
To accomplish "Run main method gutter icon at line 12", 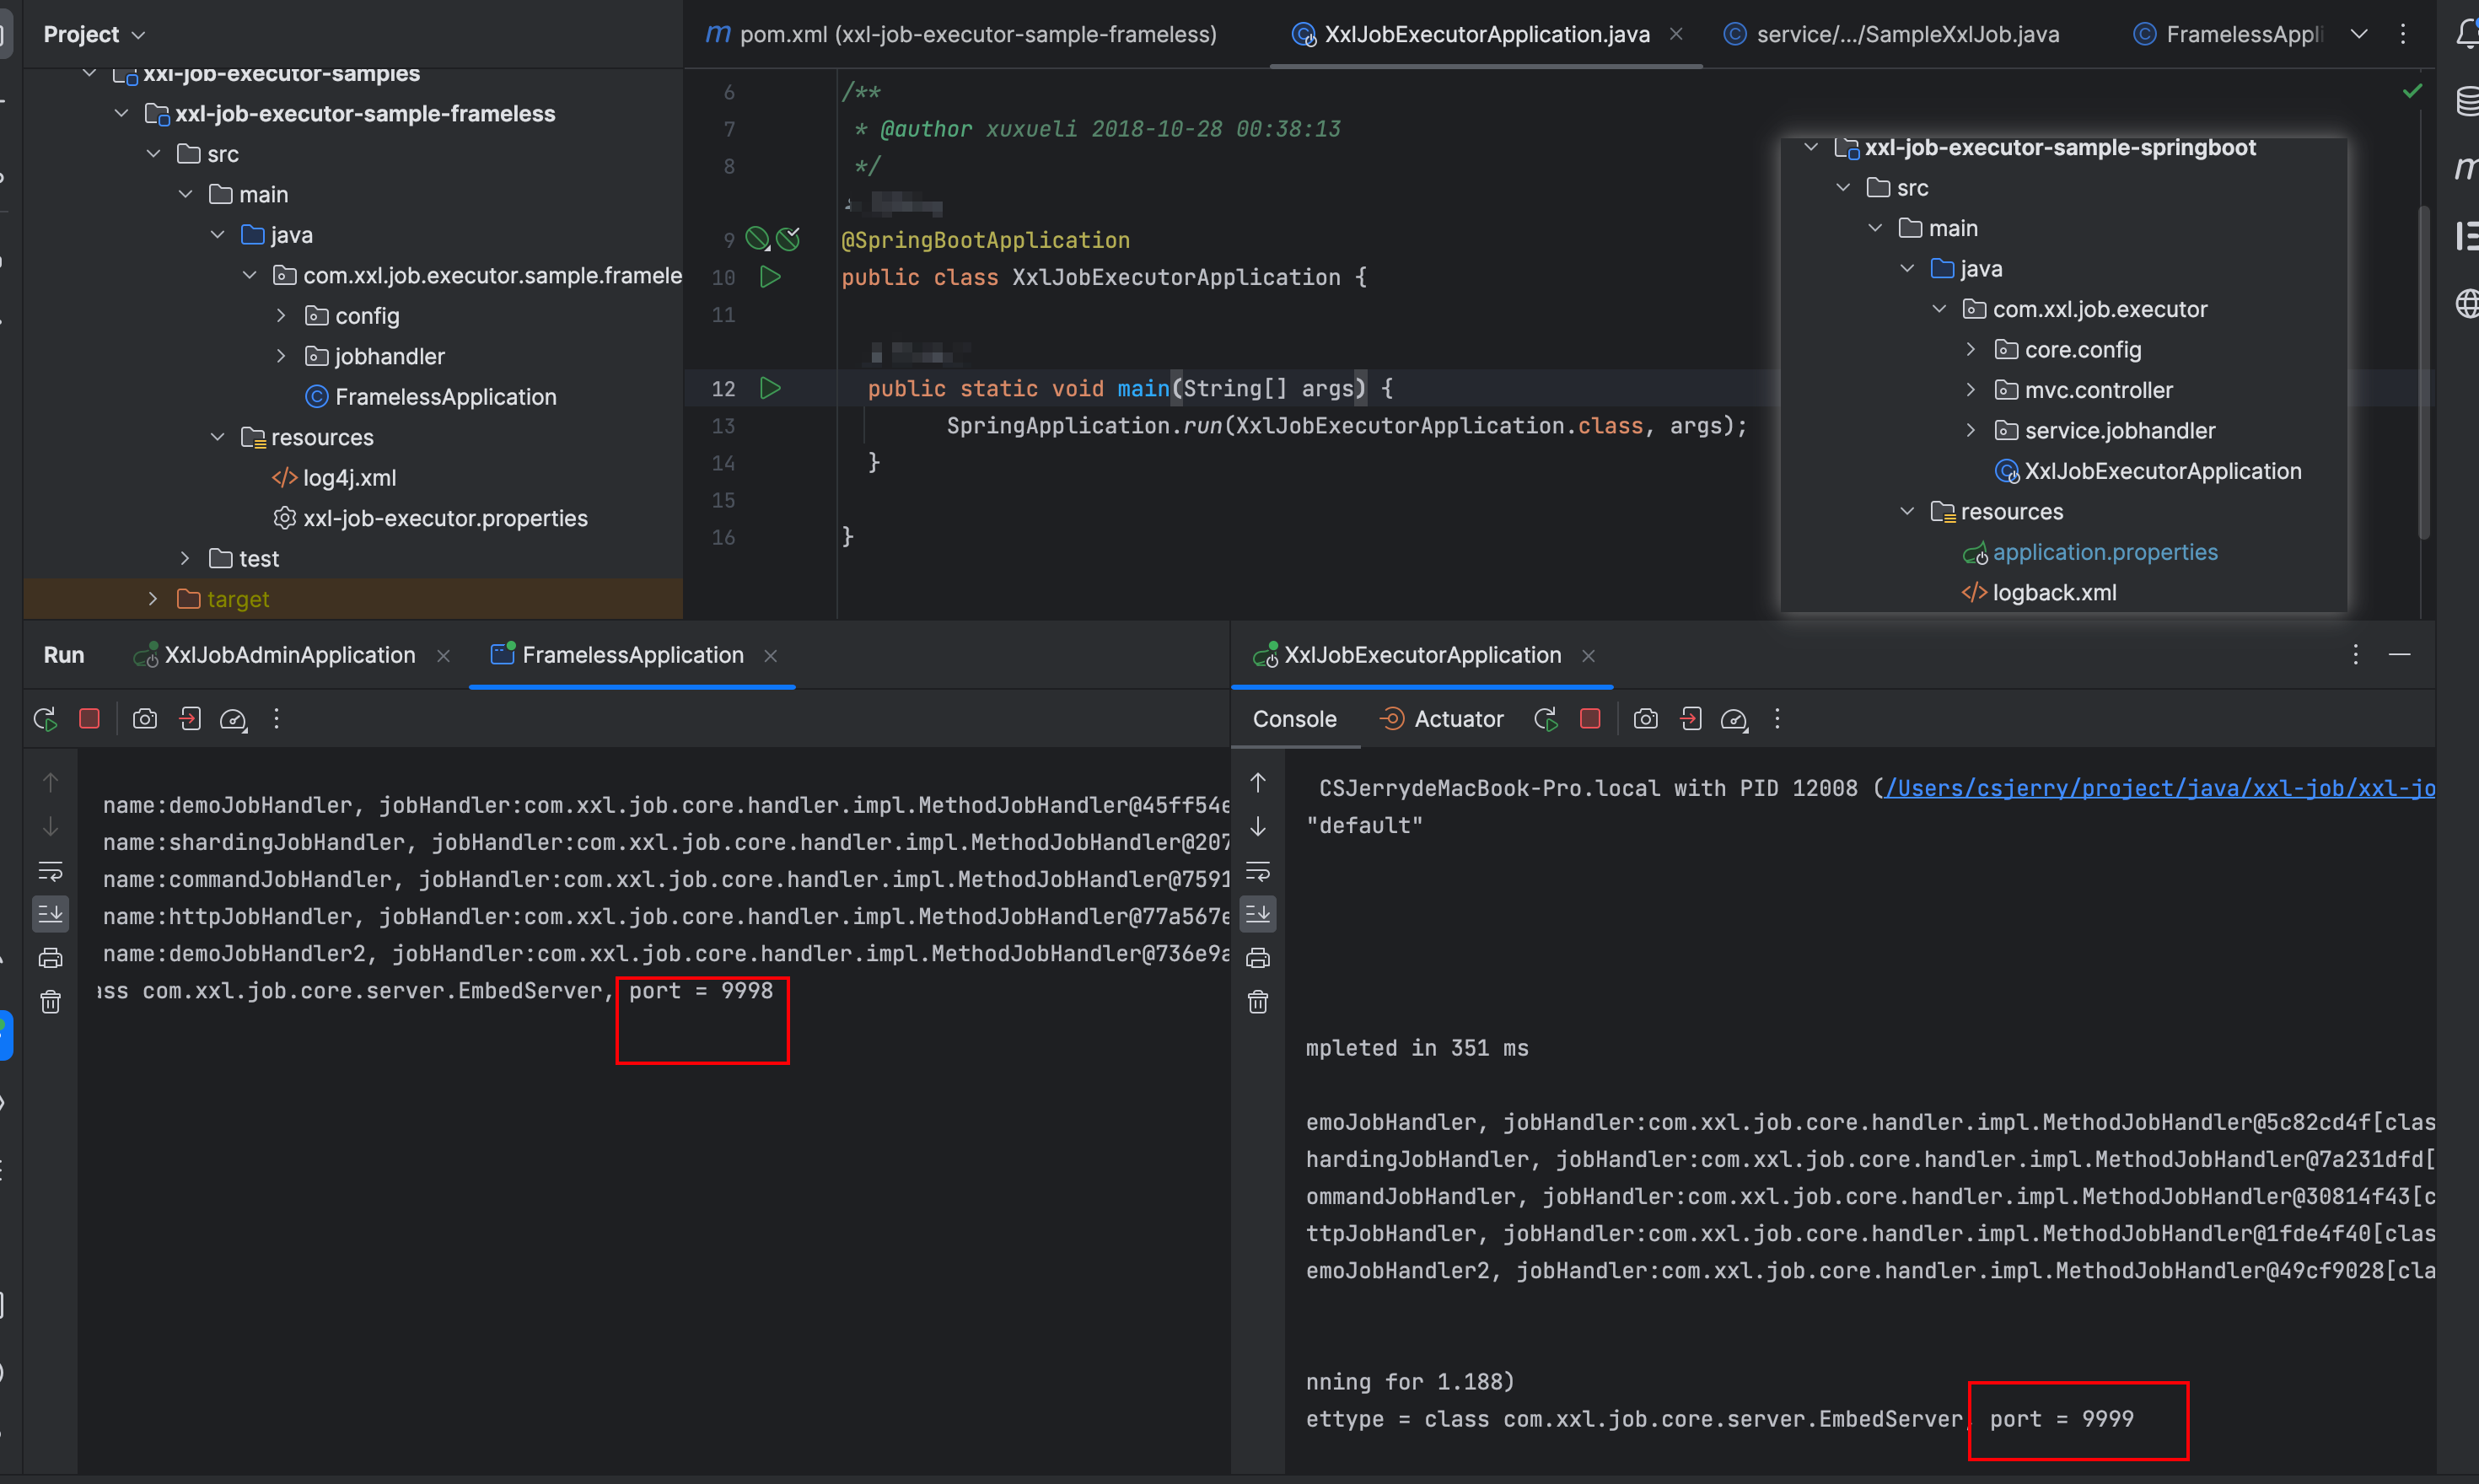I will coord(770,388).
